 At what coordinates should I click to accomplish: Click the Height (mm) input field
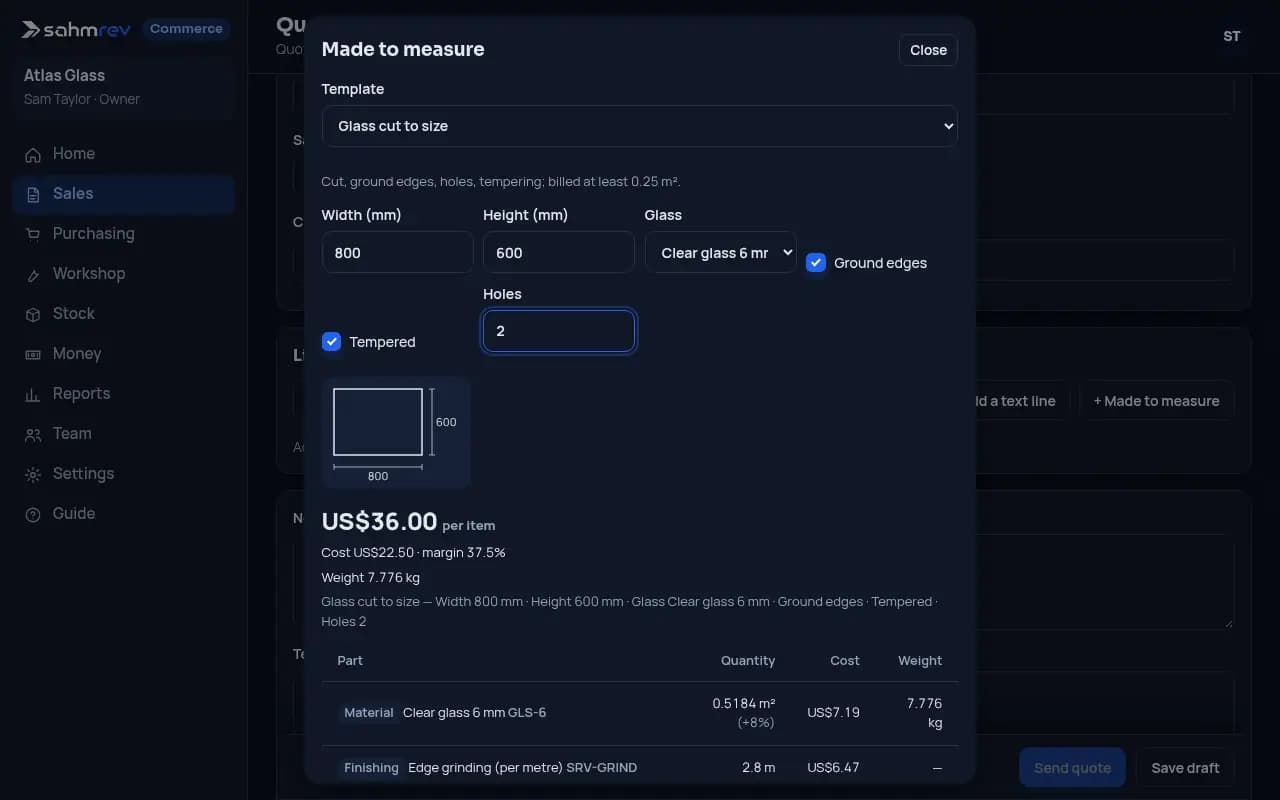[x=558, y=253]
